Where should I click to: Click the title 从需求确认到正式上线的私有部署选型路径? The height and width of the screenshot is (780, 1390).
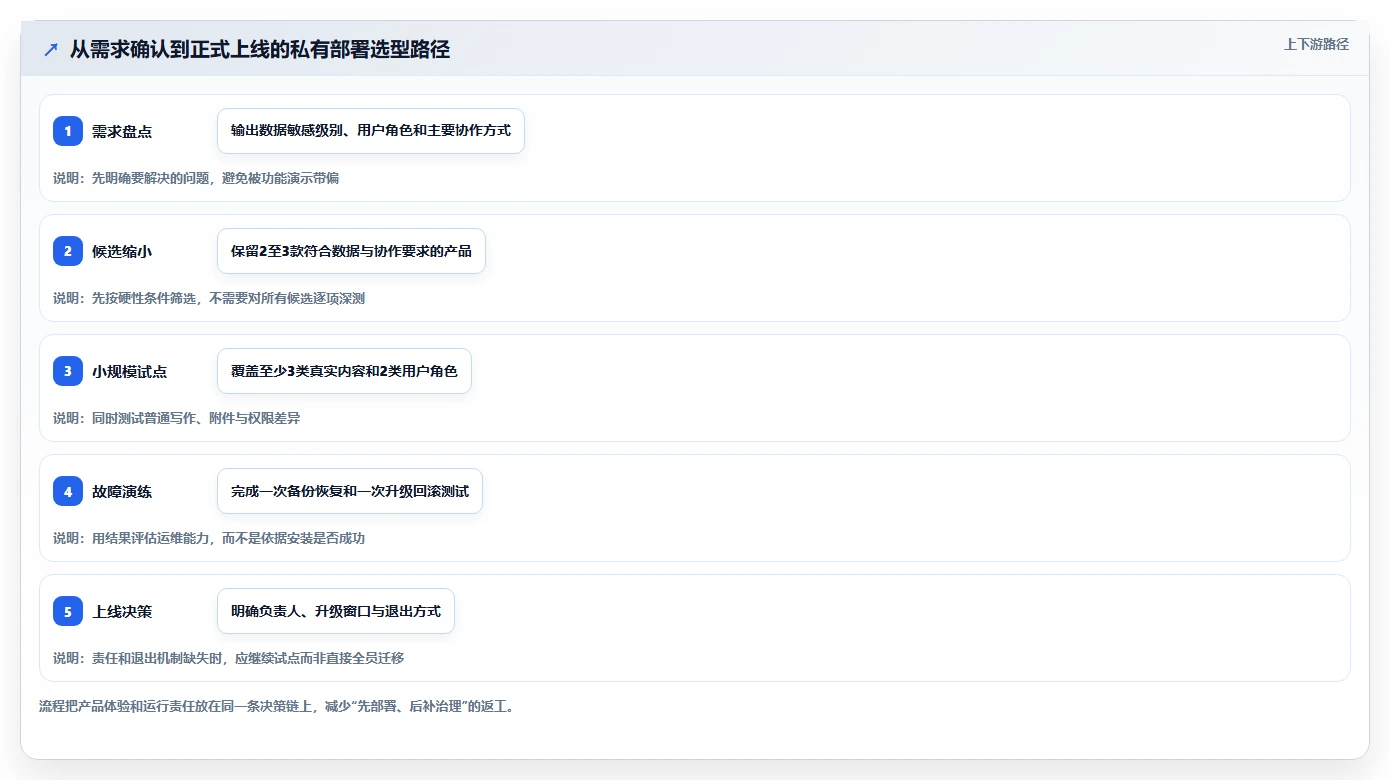point(260,50)
